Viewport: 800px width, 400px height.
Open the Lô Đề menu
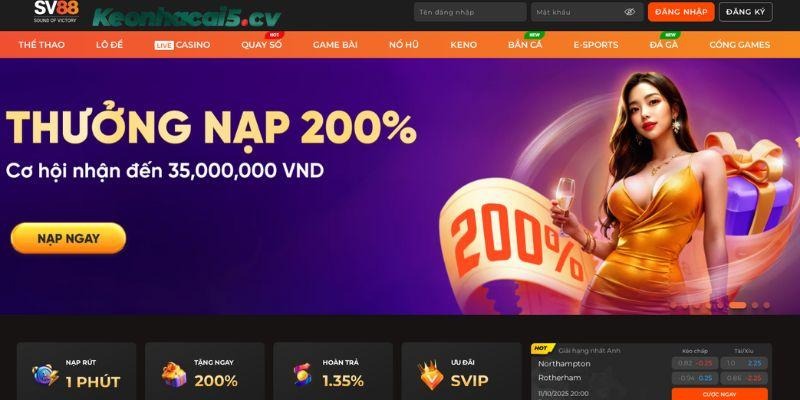[109, 45]
